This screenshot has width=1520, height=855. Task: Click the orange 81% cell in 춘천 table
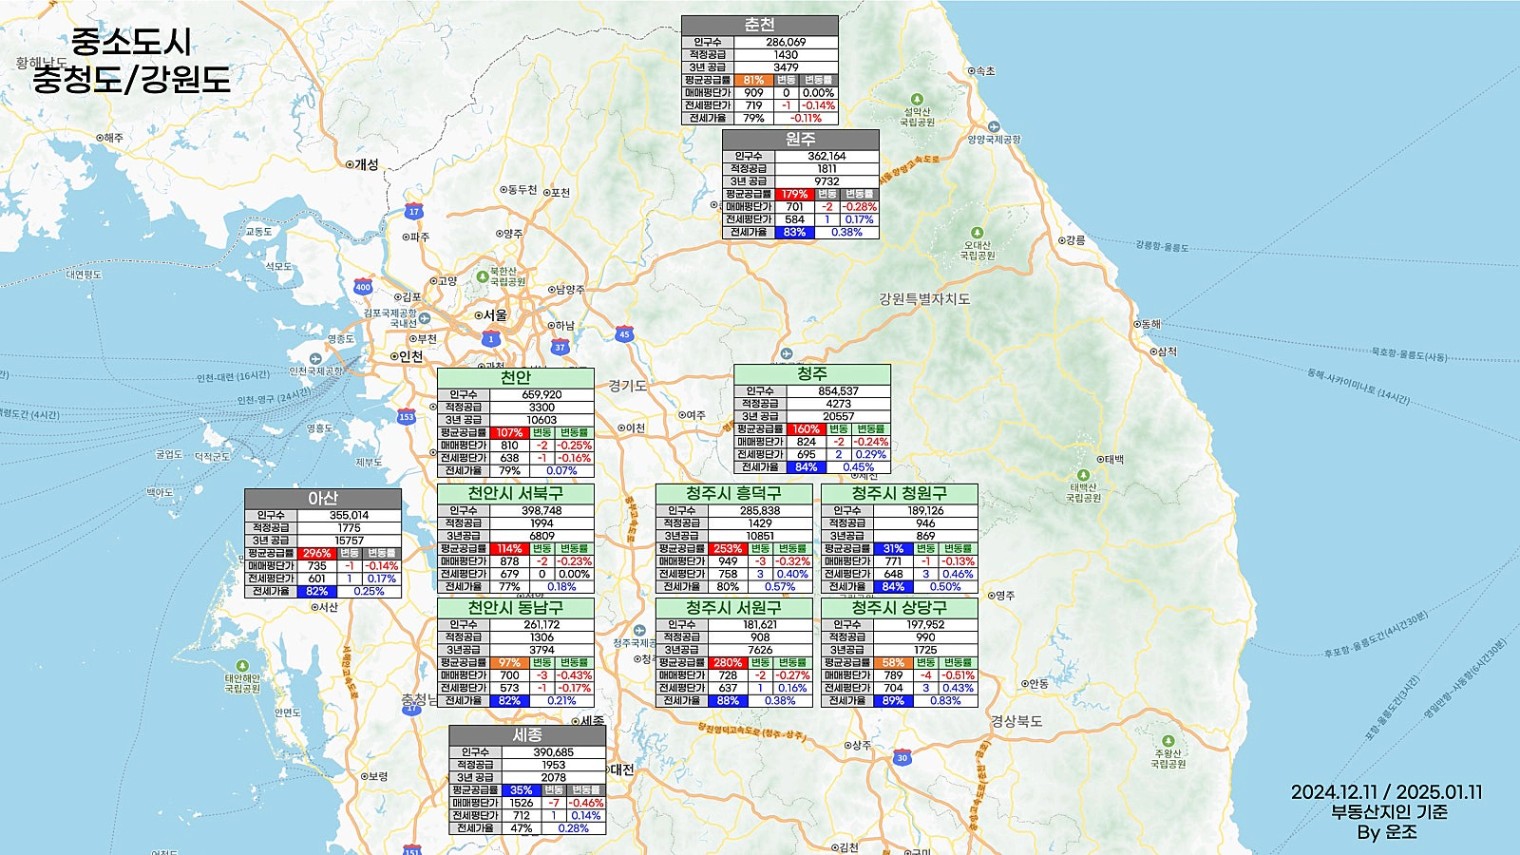tap(754, 80)
